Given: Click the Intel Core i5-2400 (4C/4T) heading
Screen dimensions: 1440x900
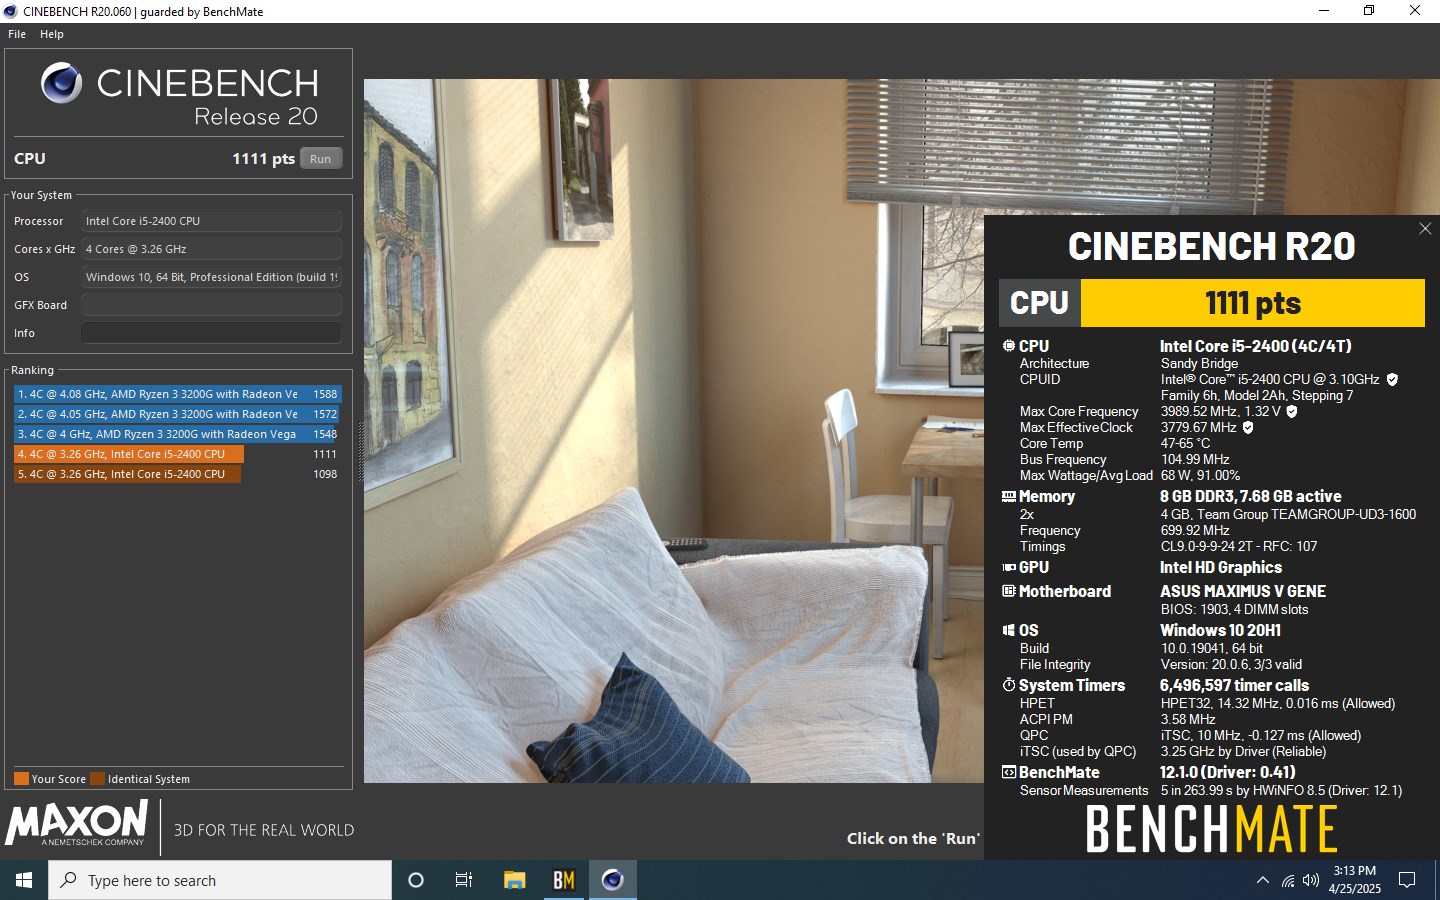Looking at the screenshot, I should pos(1256,346).
